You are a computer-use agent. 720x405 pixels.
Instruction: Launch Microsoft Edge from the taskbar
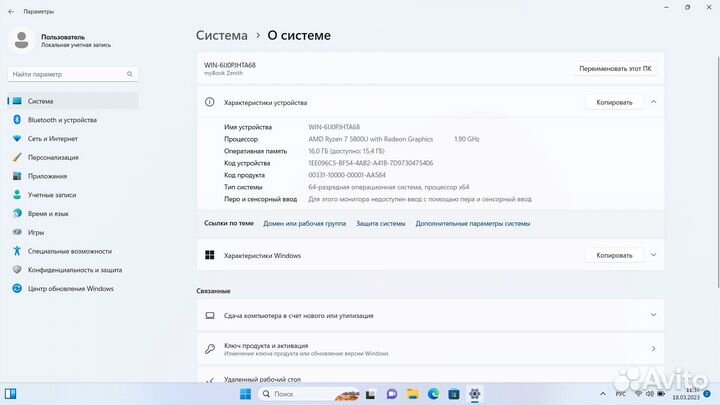(433, 394)
